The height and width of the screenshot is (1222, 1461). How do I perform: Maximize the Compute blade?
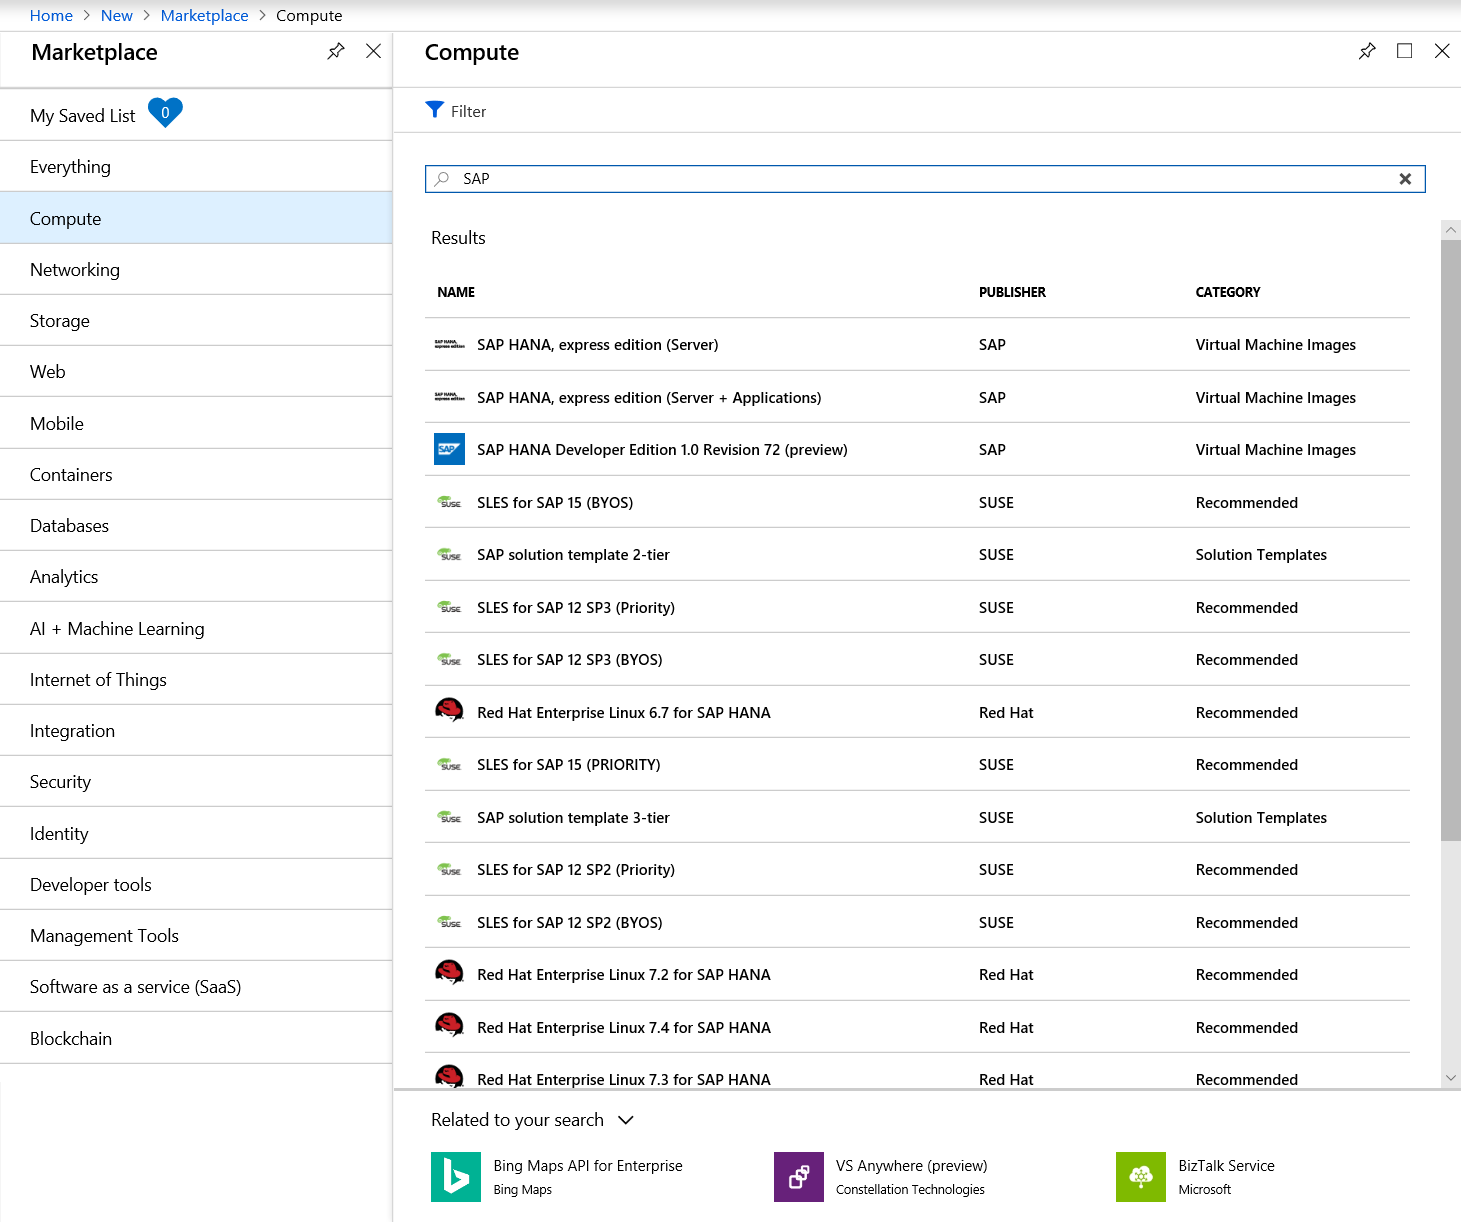(1404, 51)
